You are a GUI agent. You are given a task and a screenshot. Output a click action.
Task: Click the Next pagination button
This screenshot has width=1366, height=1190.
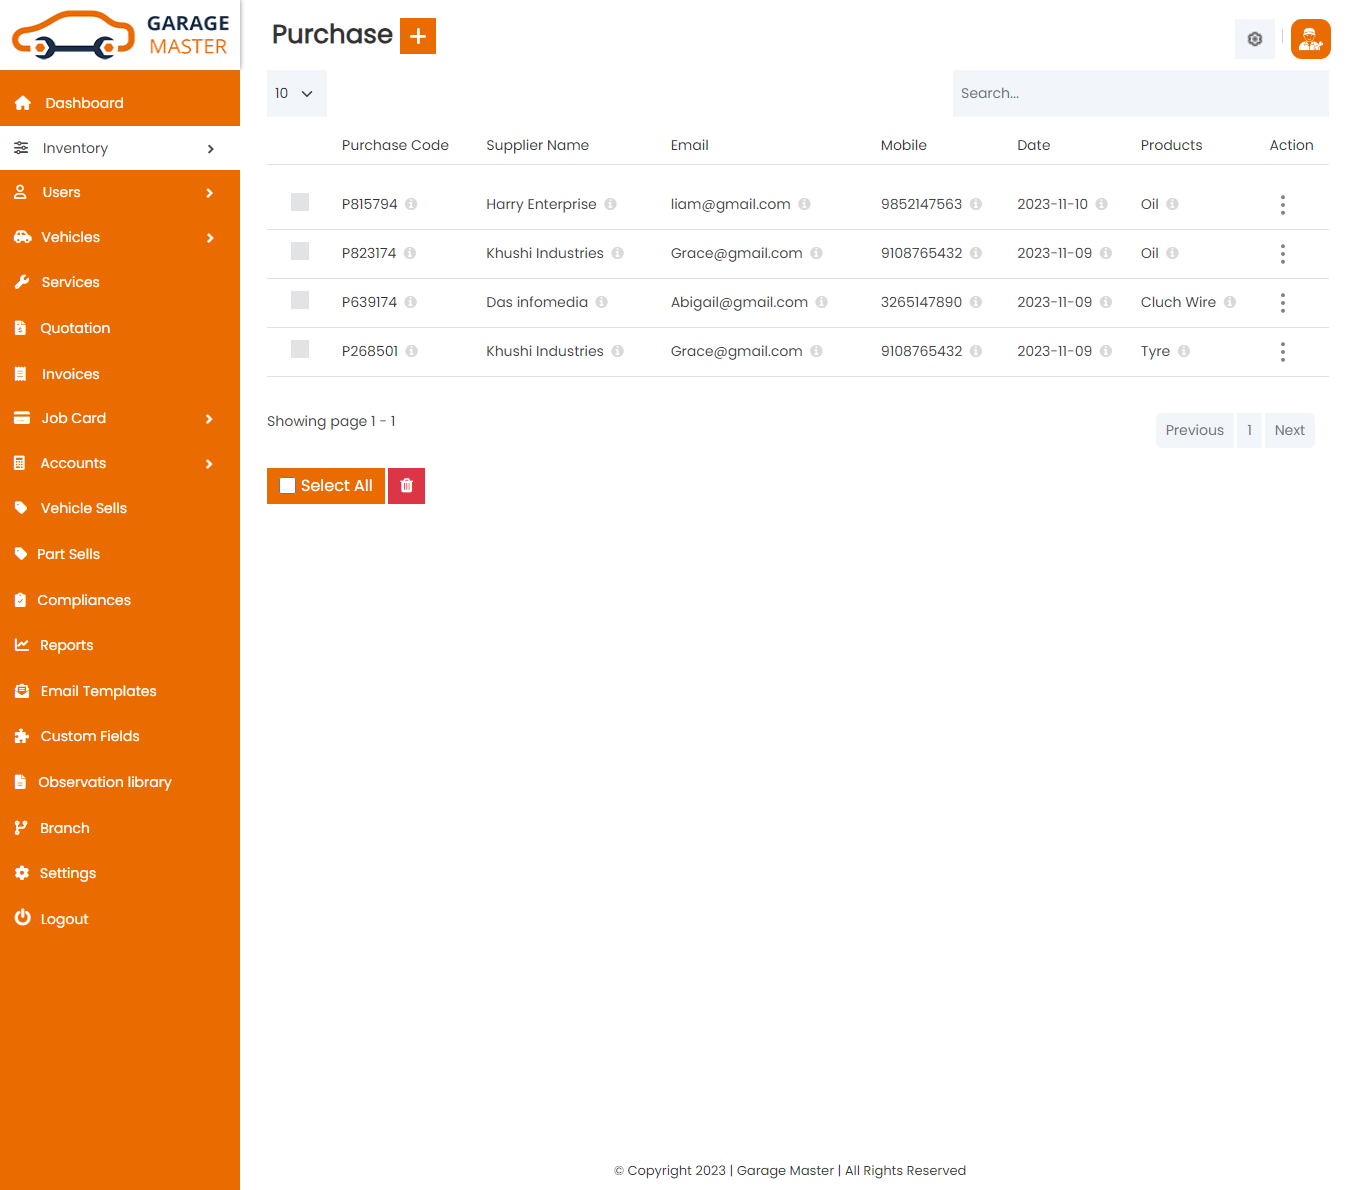[x=1289, y=430]
